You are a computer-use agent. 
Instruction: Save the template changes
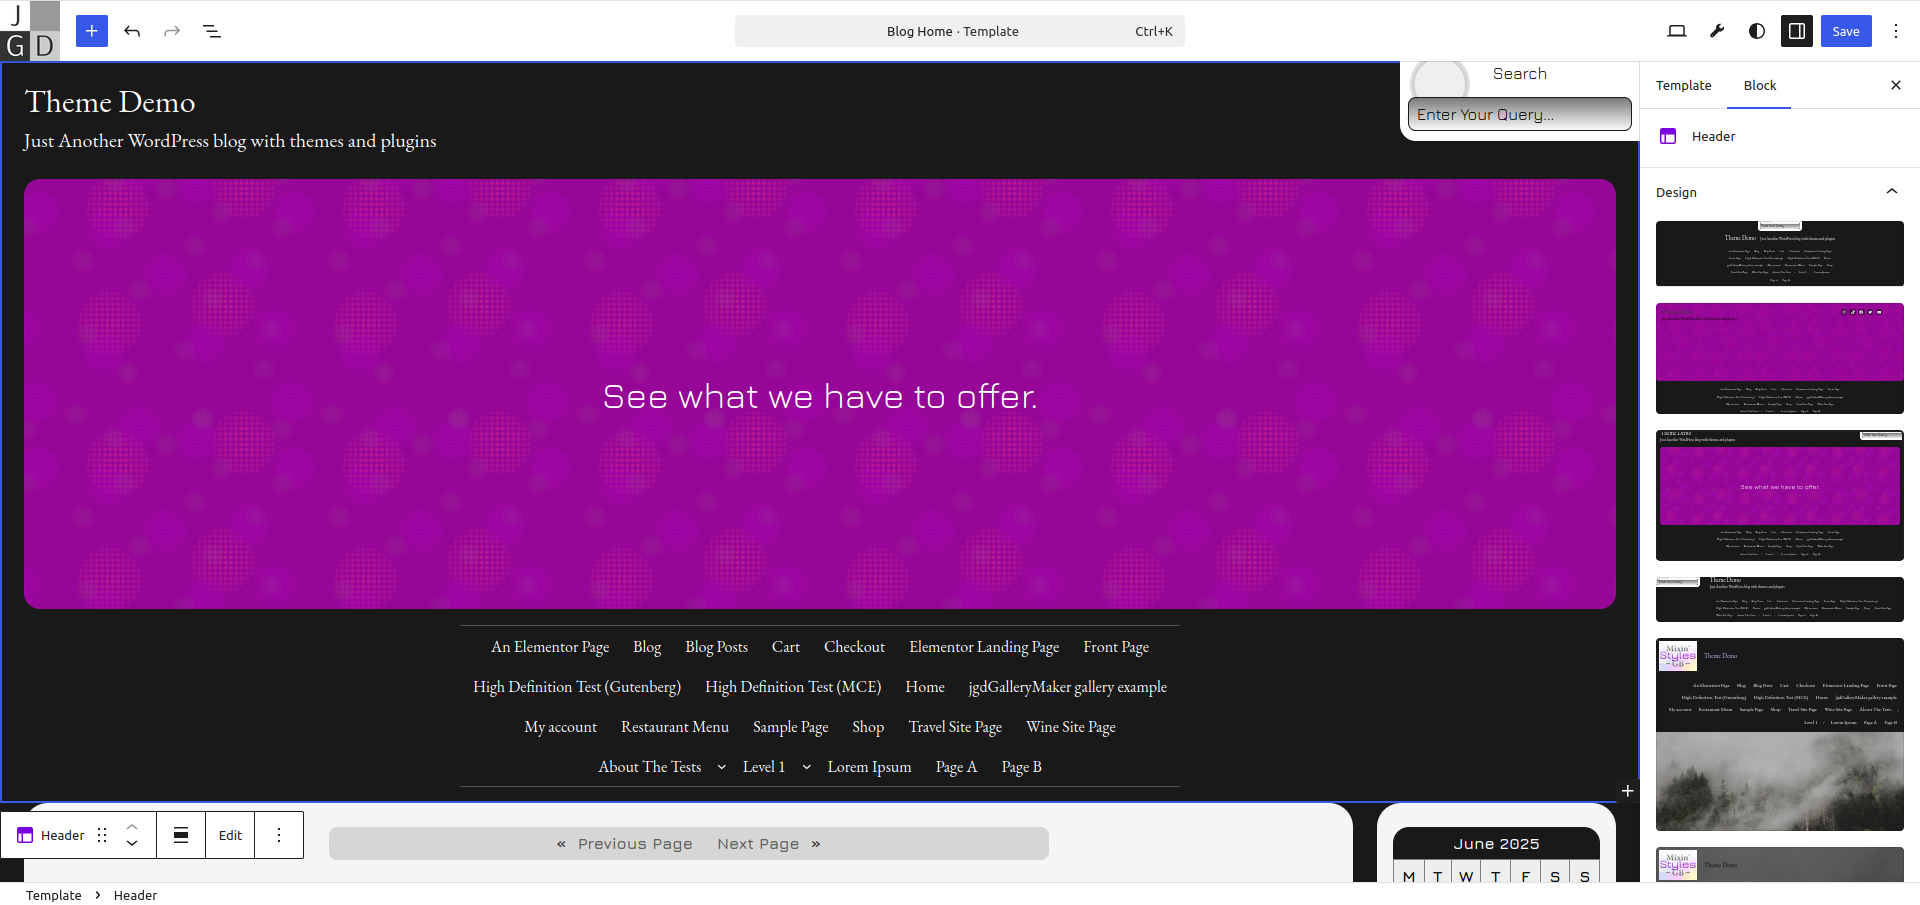coord(1845,31)
